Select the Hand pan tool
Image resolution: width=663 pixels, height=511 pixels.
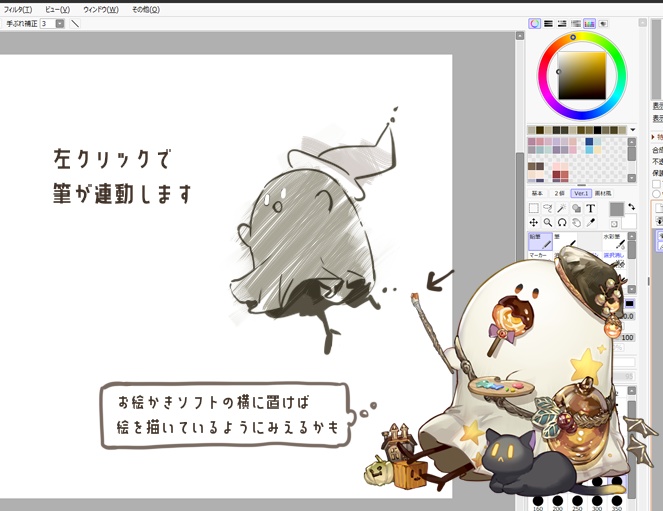click(576, 222)
